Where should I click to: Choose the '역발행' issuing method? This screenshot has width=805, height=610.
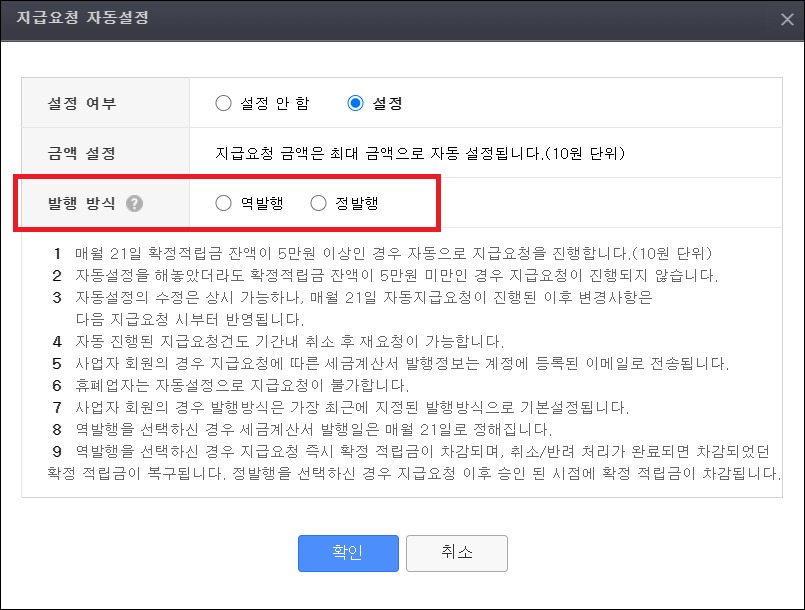click(x=223, y=203)
